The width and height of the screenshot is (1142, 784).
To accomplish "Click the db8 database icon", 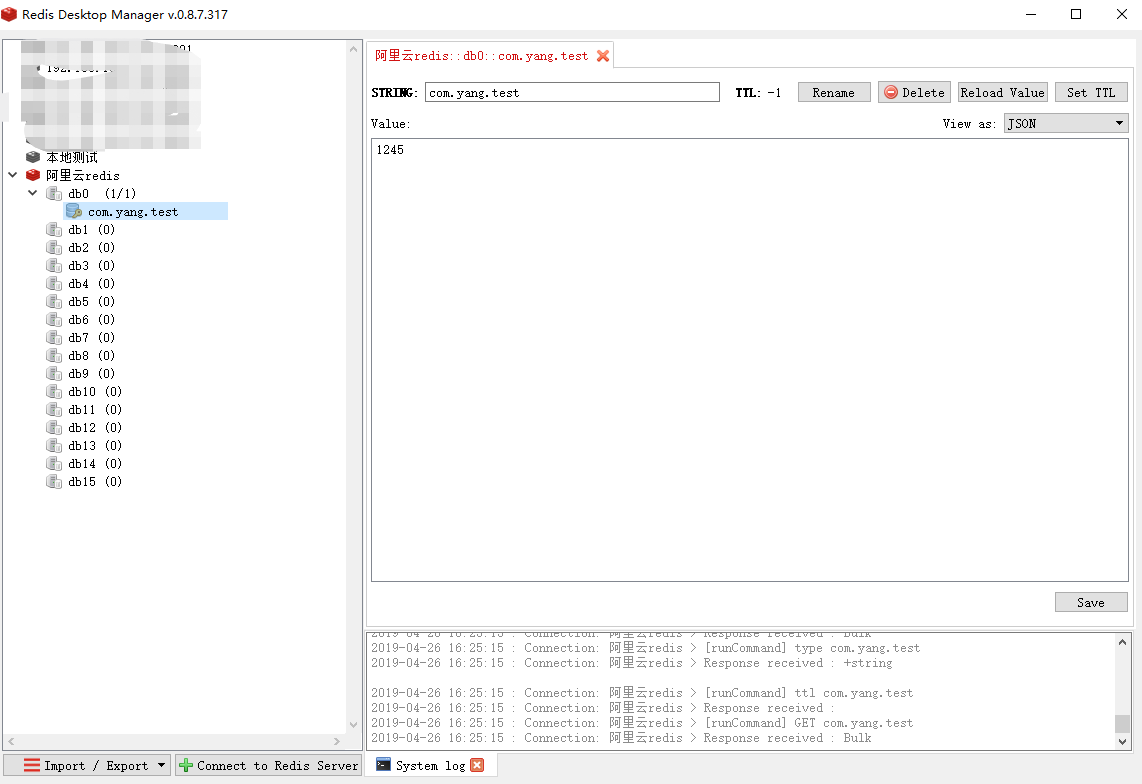I will (x=54, y=356).
